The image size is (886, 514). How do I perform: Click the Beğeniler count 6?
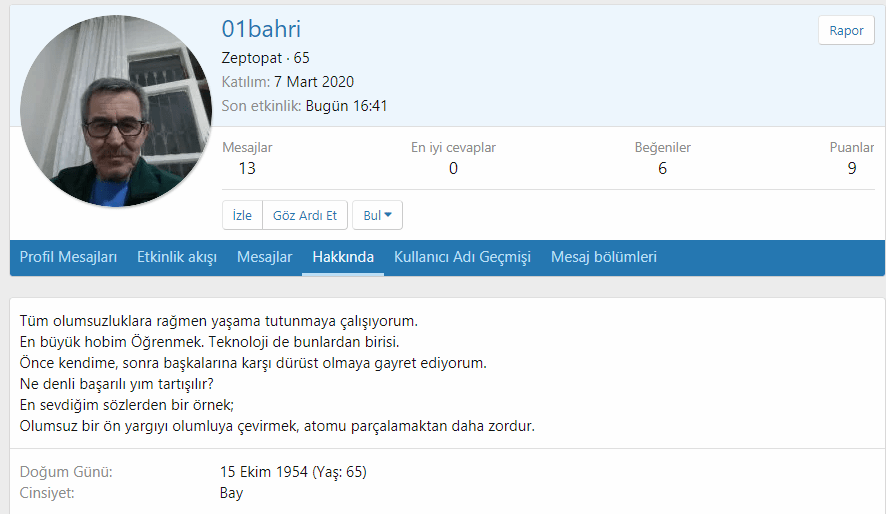click(662, 168)
